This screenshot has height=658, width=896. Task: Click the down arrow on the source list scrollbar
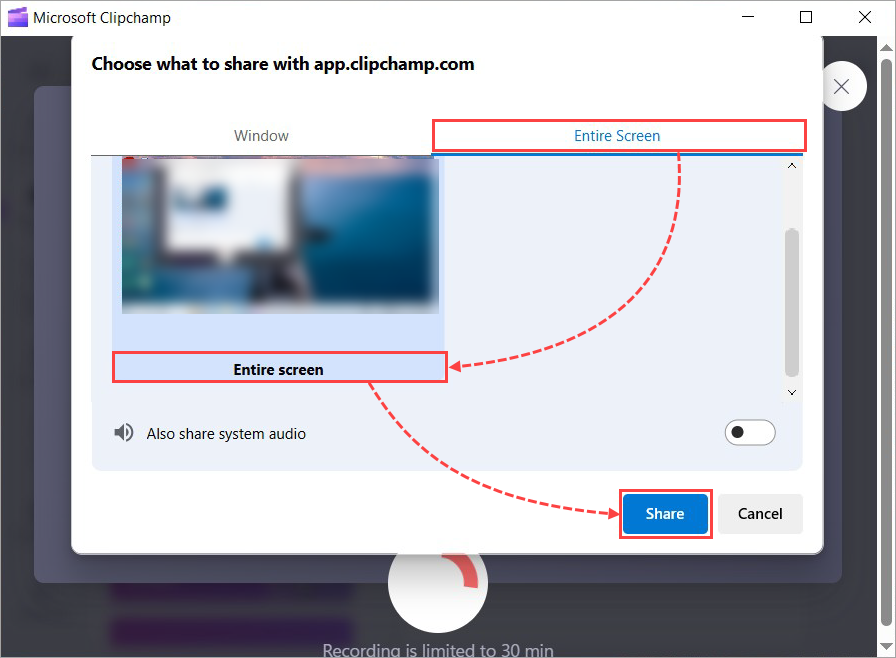pyautogui.click(x=791, y=392)
